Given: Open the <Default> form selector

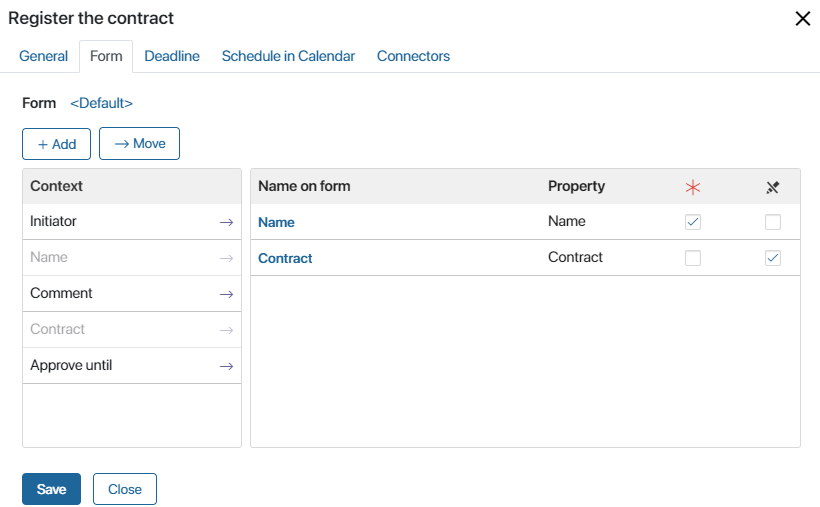Looking at the screenshot, I should [x=101, y=103].
